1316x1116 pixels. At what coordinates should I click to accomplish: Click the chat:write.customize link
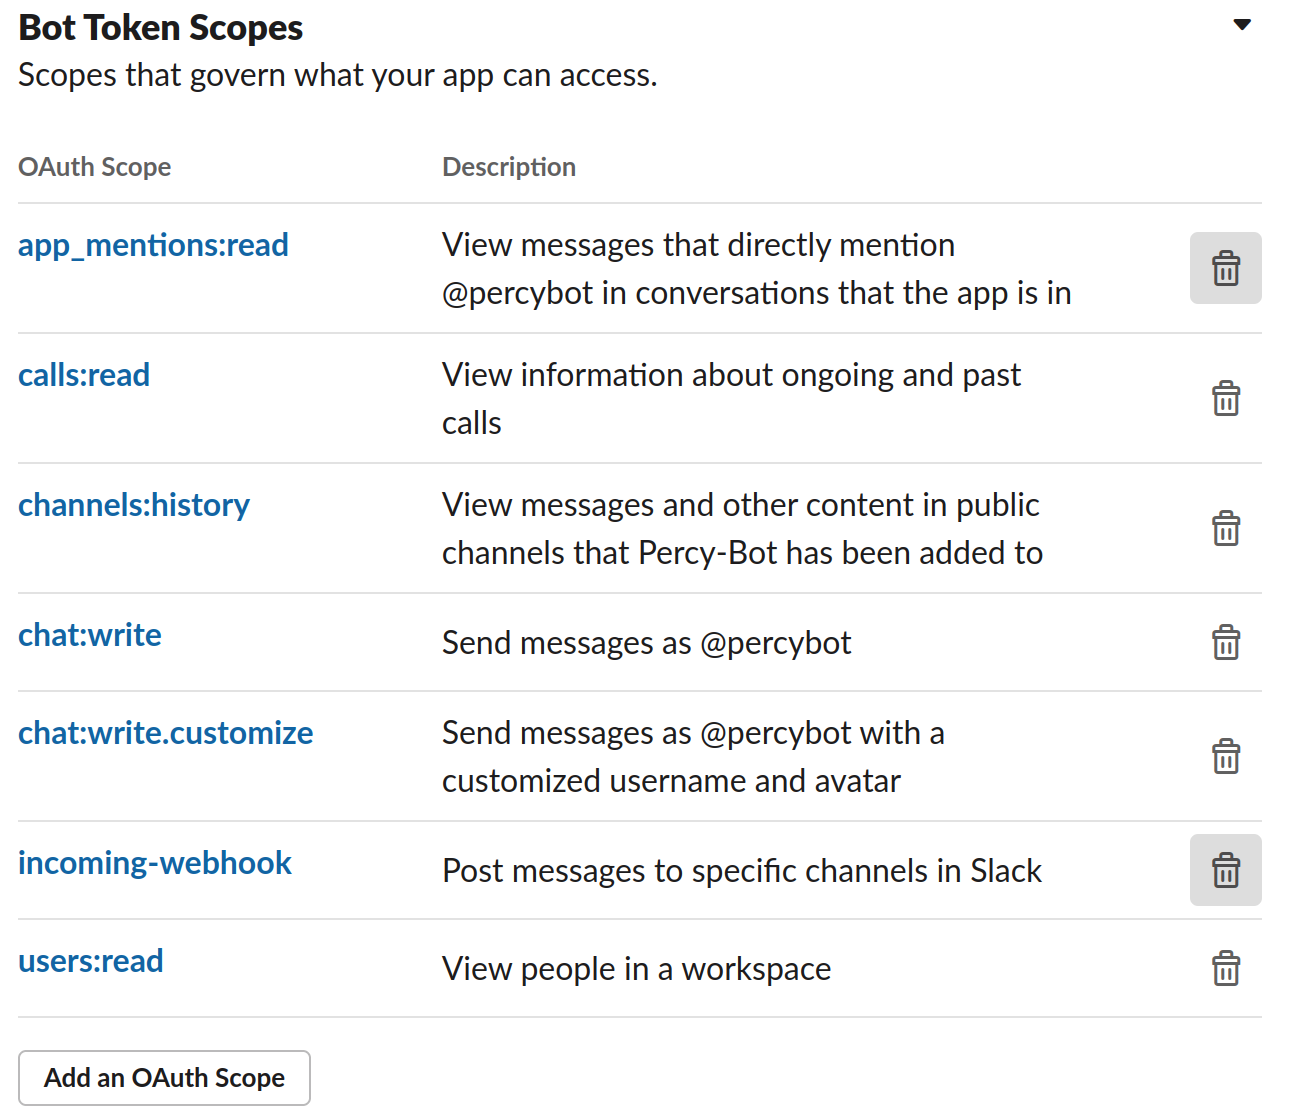pos(166,733)
